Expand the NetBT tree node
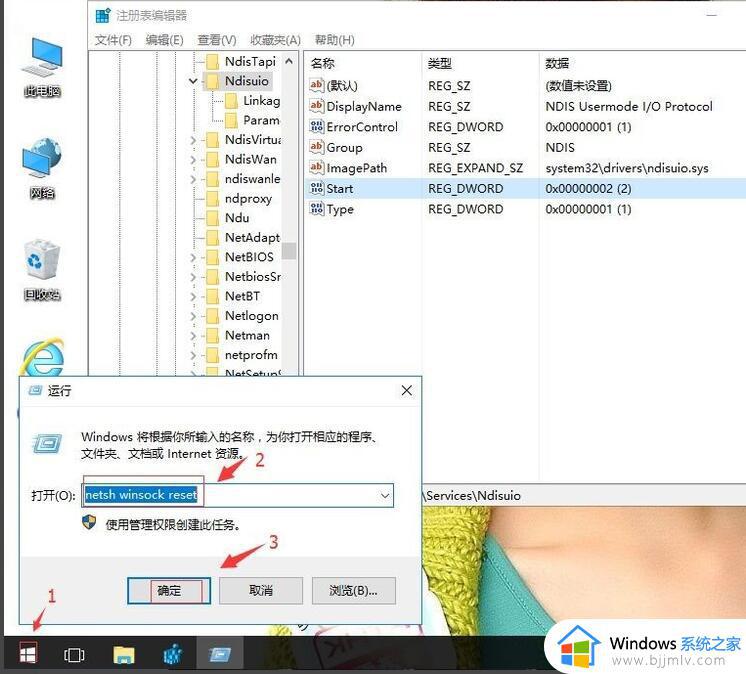This screenshot has height=674, width=746. tap(193, 296)
